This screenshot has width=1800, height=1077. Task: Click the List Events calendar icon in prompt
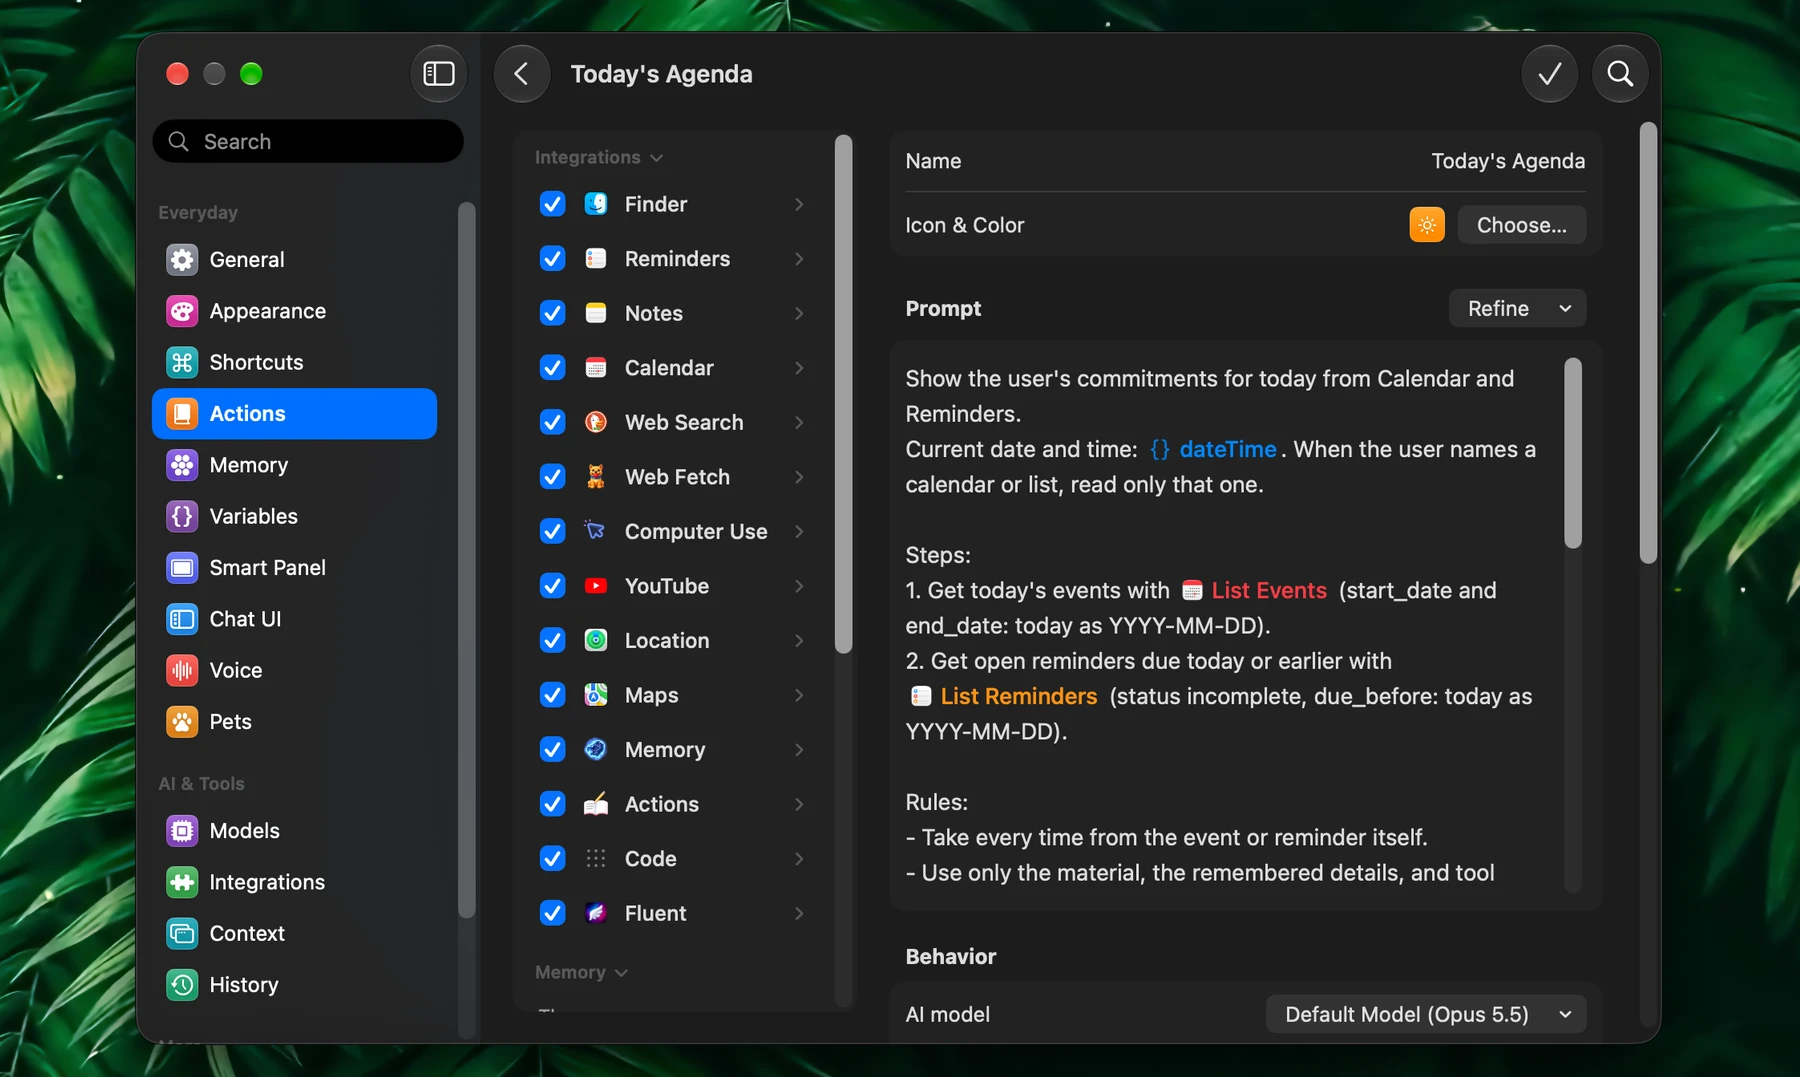(x=1192, y=591)
